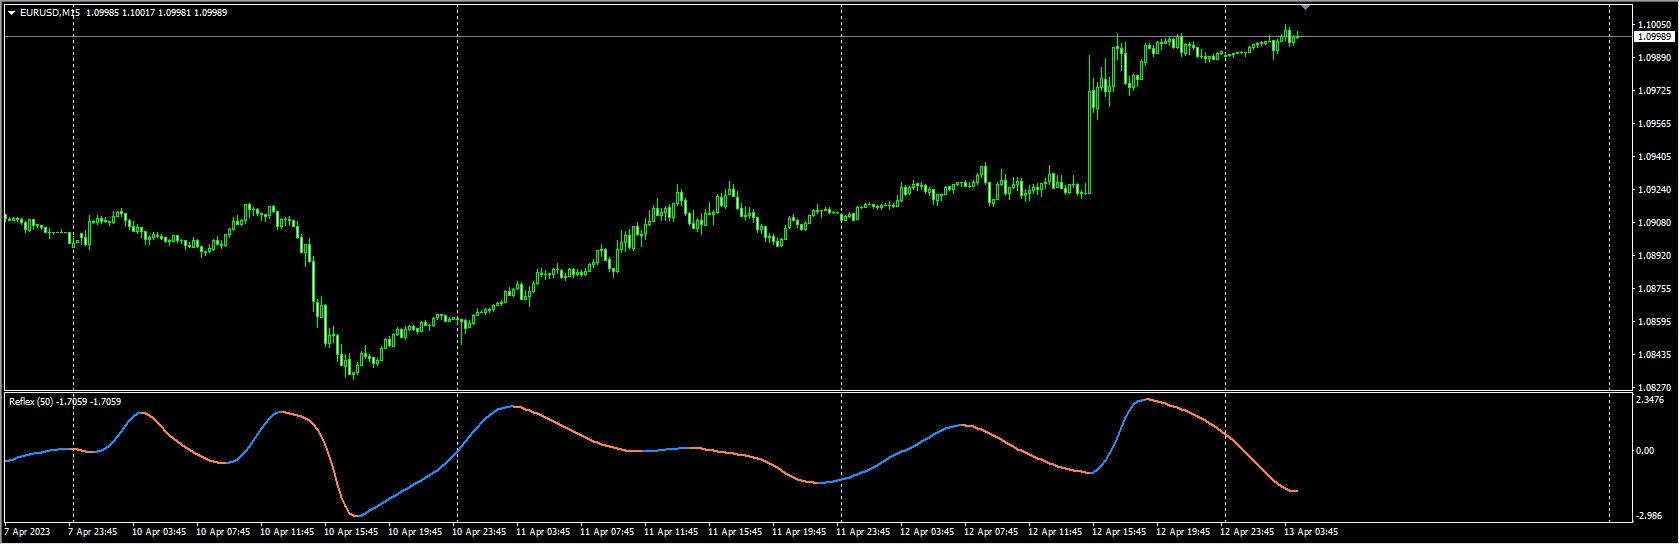Click the 12 Apr 03:45 time label
This screenshot has width=1680, height=545.
point(927,532)
